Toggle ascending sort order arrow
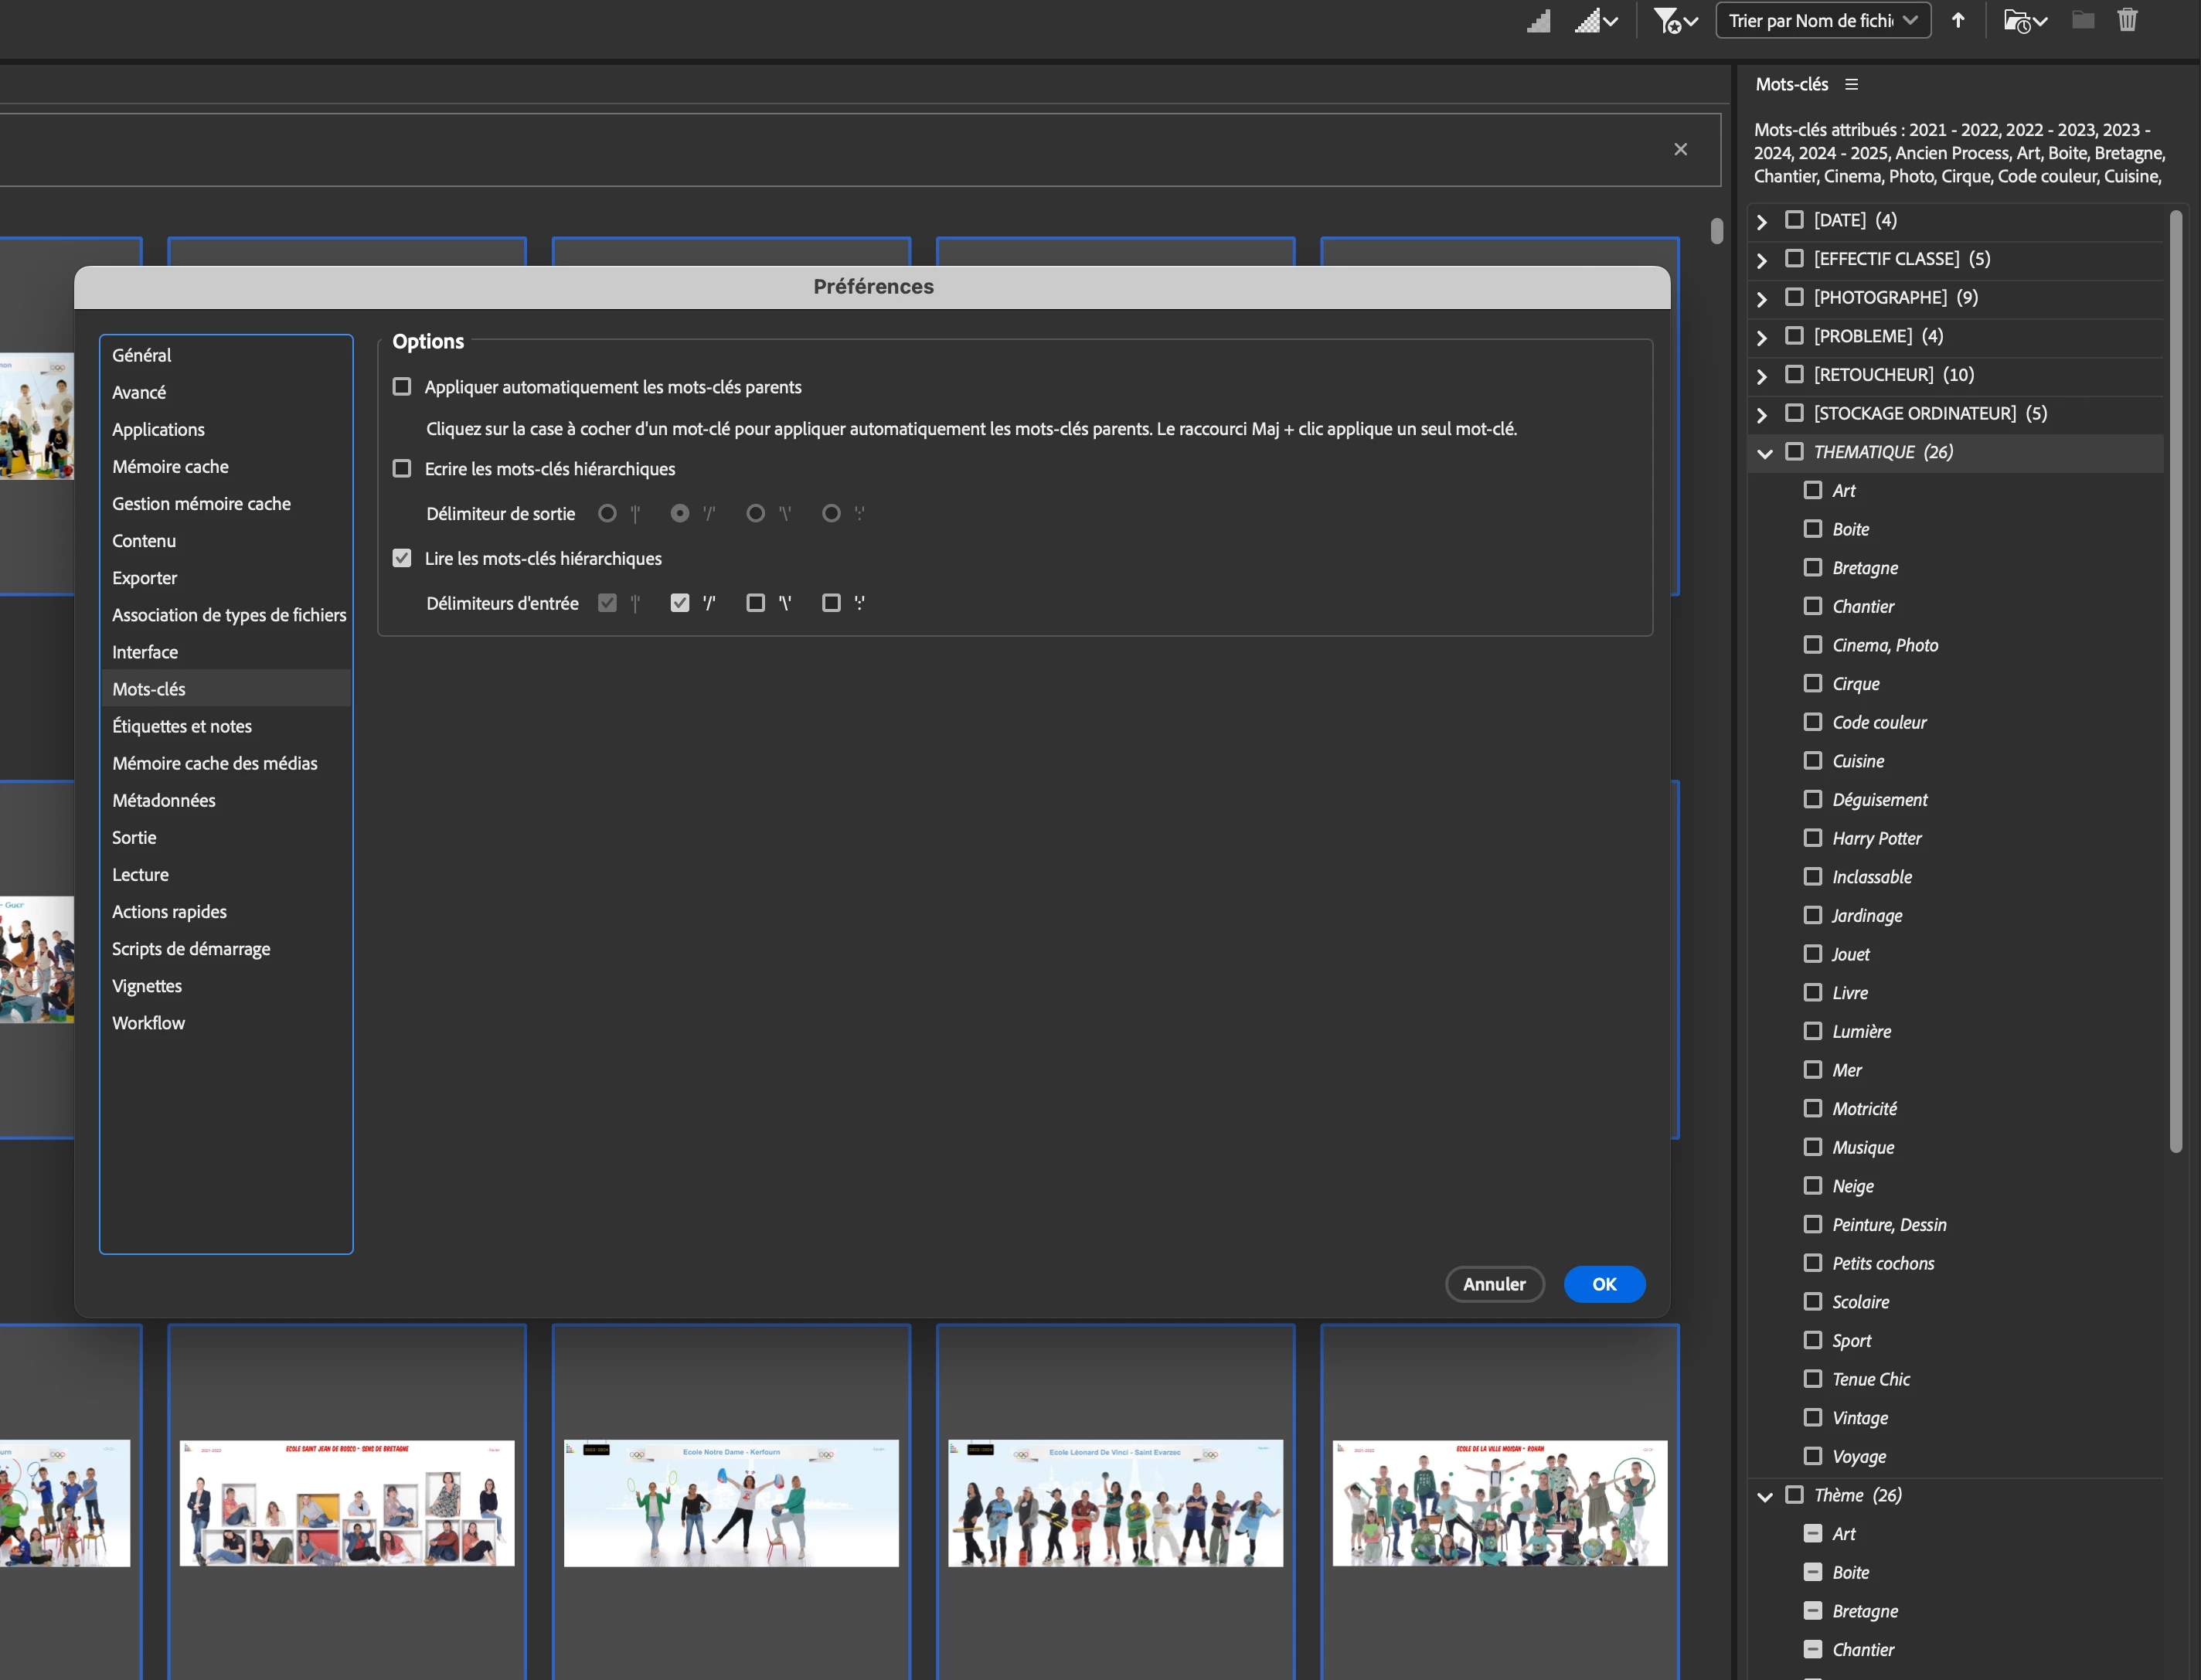This screenshot has height=1680, width=2201. [1958, 21]
